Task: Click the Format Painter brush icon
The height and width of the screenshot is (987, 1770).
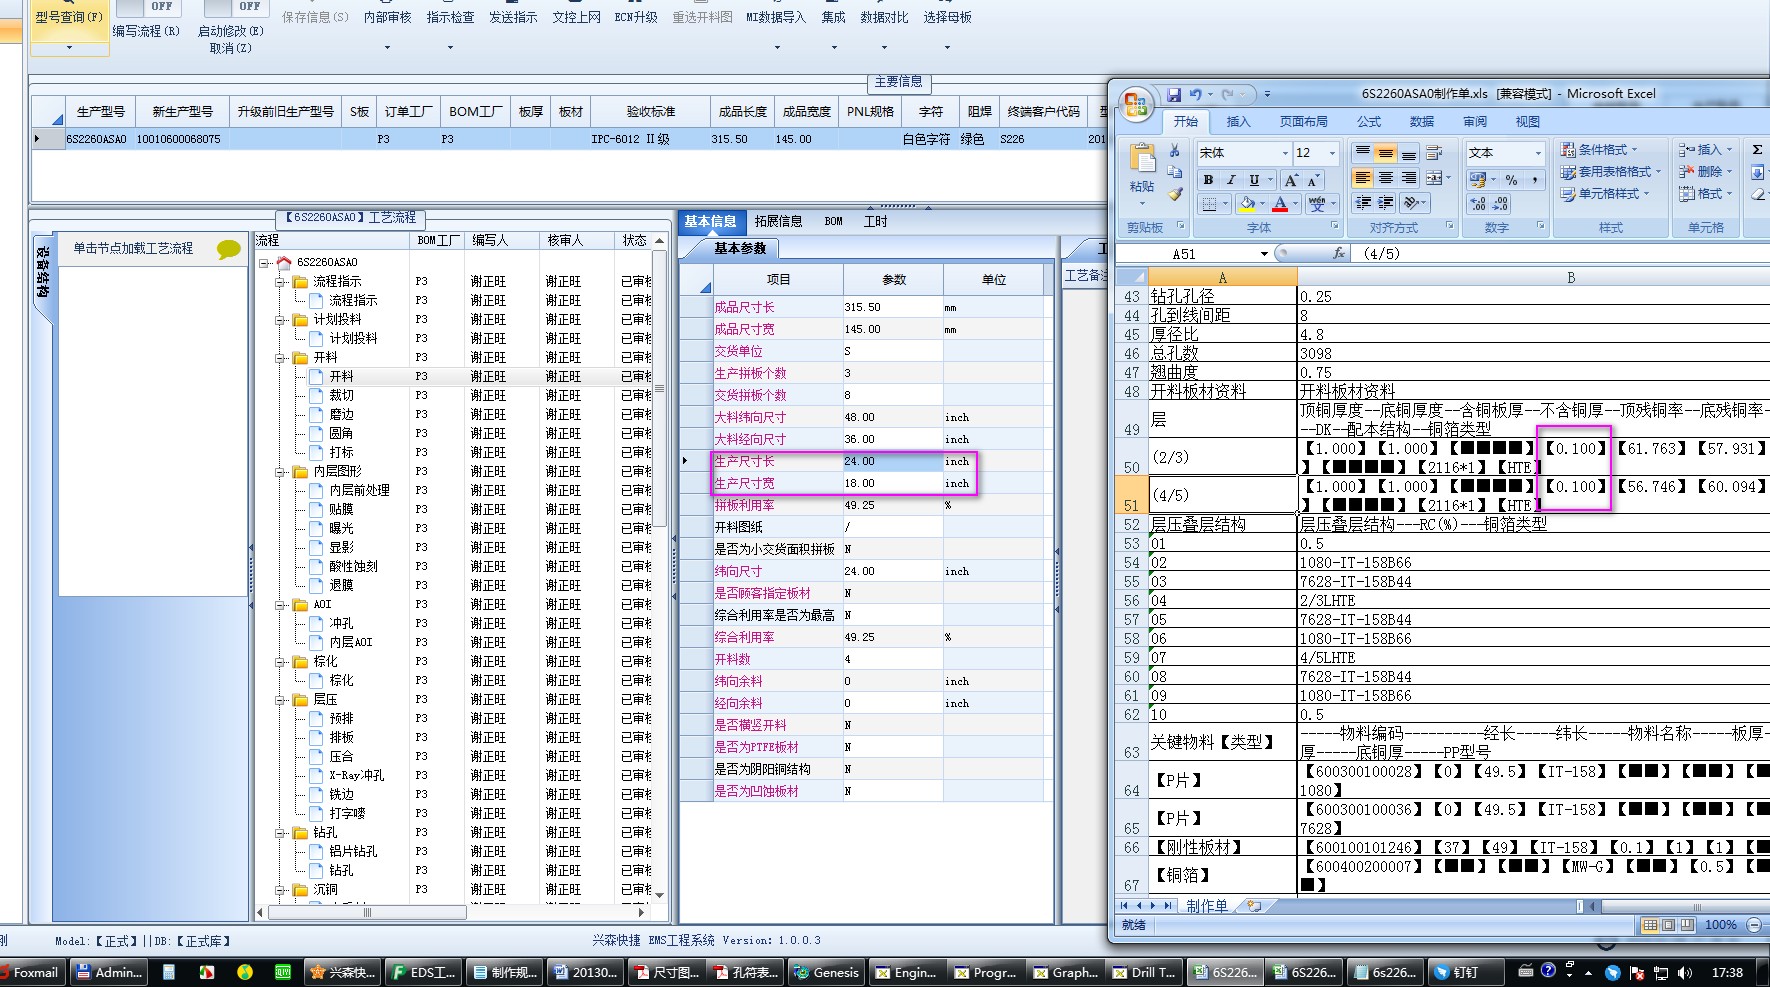Action: pos(1175,194)
